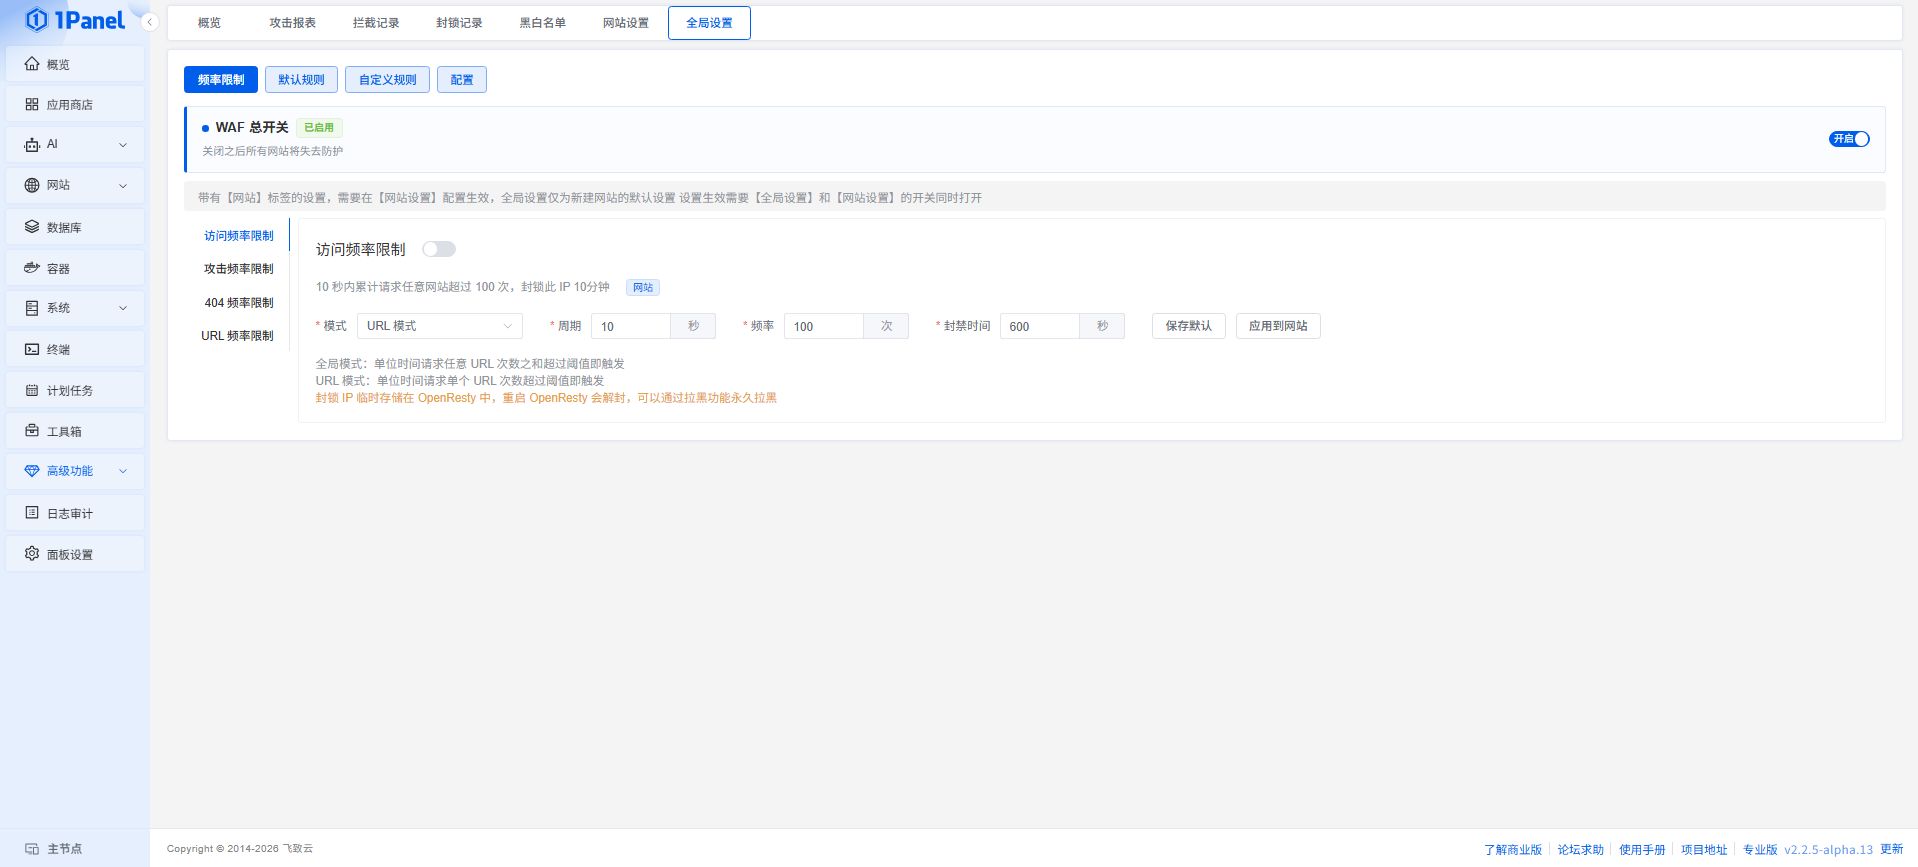Screen dimensions: 1918x867
Task: Open the 配置 sub-tab
Action: pyautogui.click(x=462, y=80)
